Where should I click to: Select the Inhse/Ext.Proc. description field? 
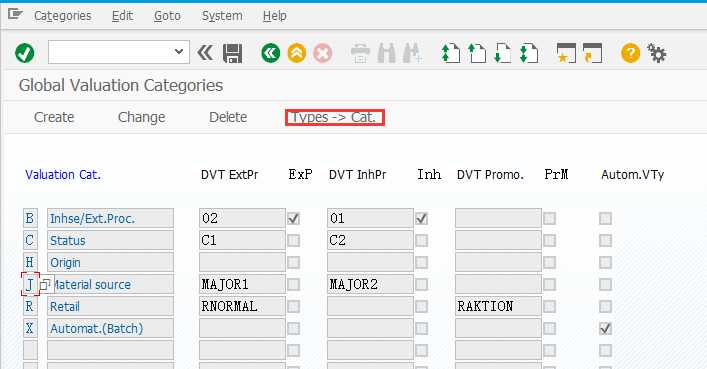click(110, 218)
